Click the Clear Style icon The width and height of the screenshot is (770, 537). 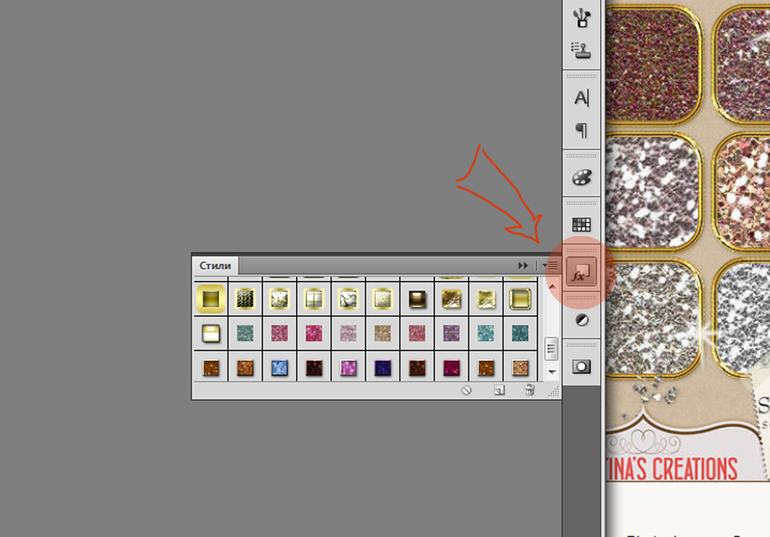[467, 390]
